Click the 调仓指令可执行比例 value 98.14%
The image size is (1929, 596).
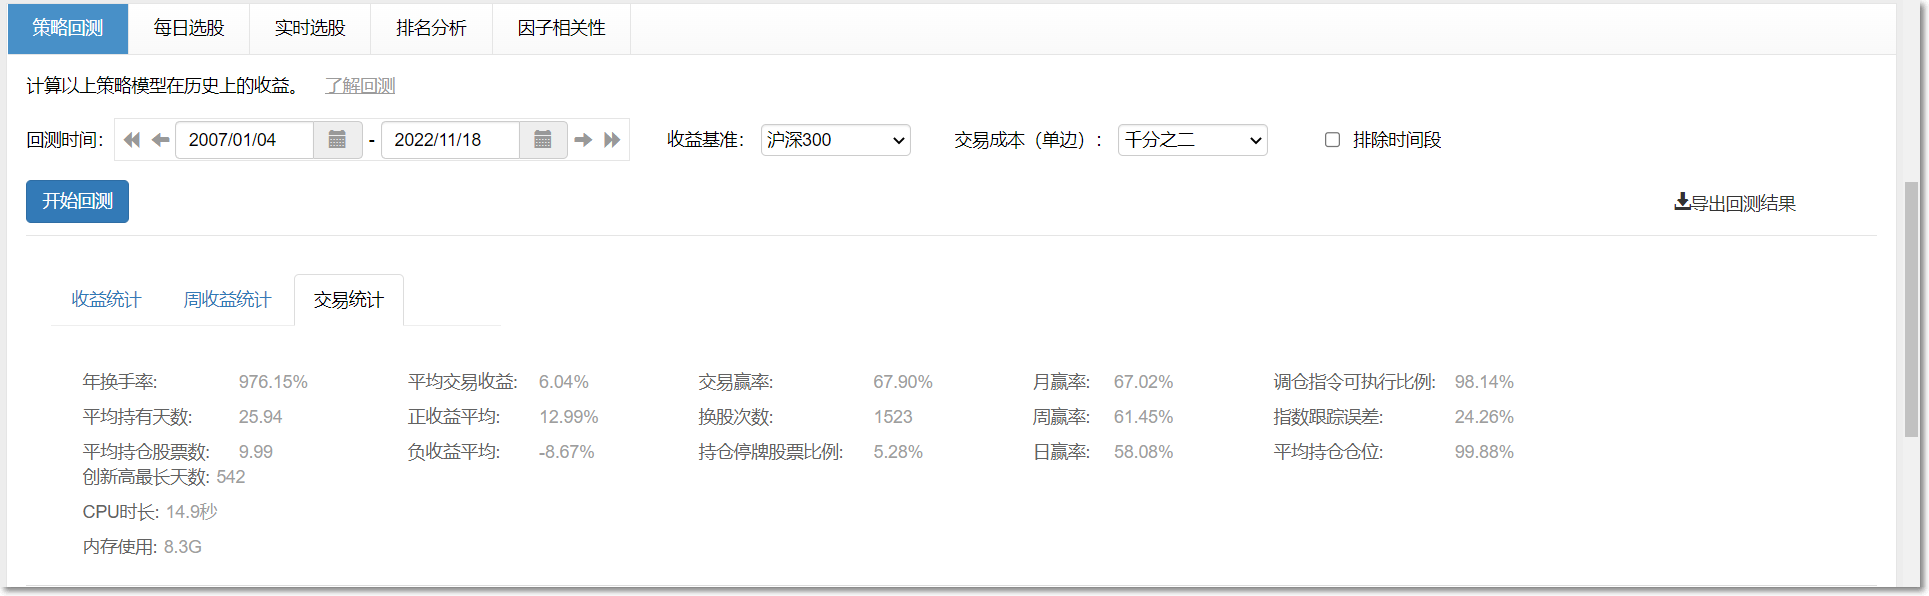click(1484, 382)
